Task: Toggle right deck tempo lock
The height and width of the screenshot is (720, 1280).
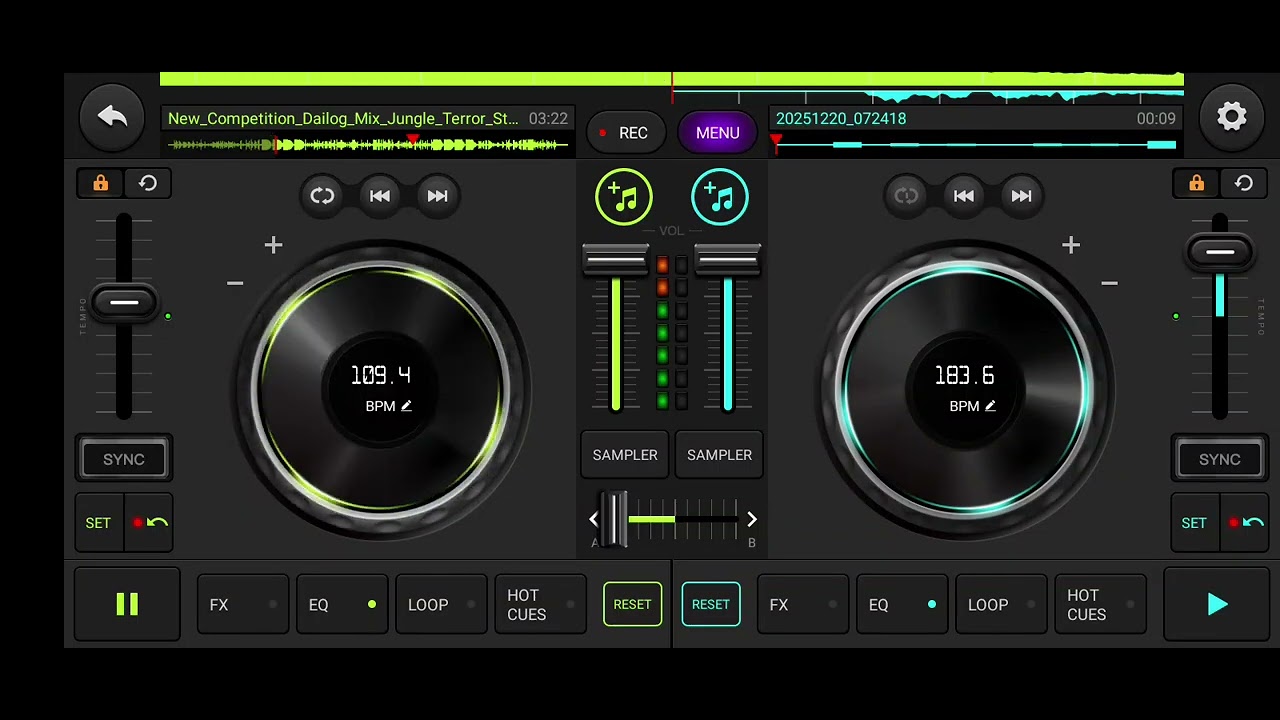Action: [x=1196, y=184]
